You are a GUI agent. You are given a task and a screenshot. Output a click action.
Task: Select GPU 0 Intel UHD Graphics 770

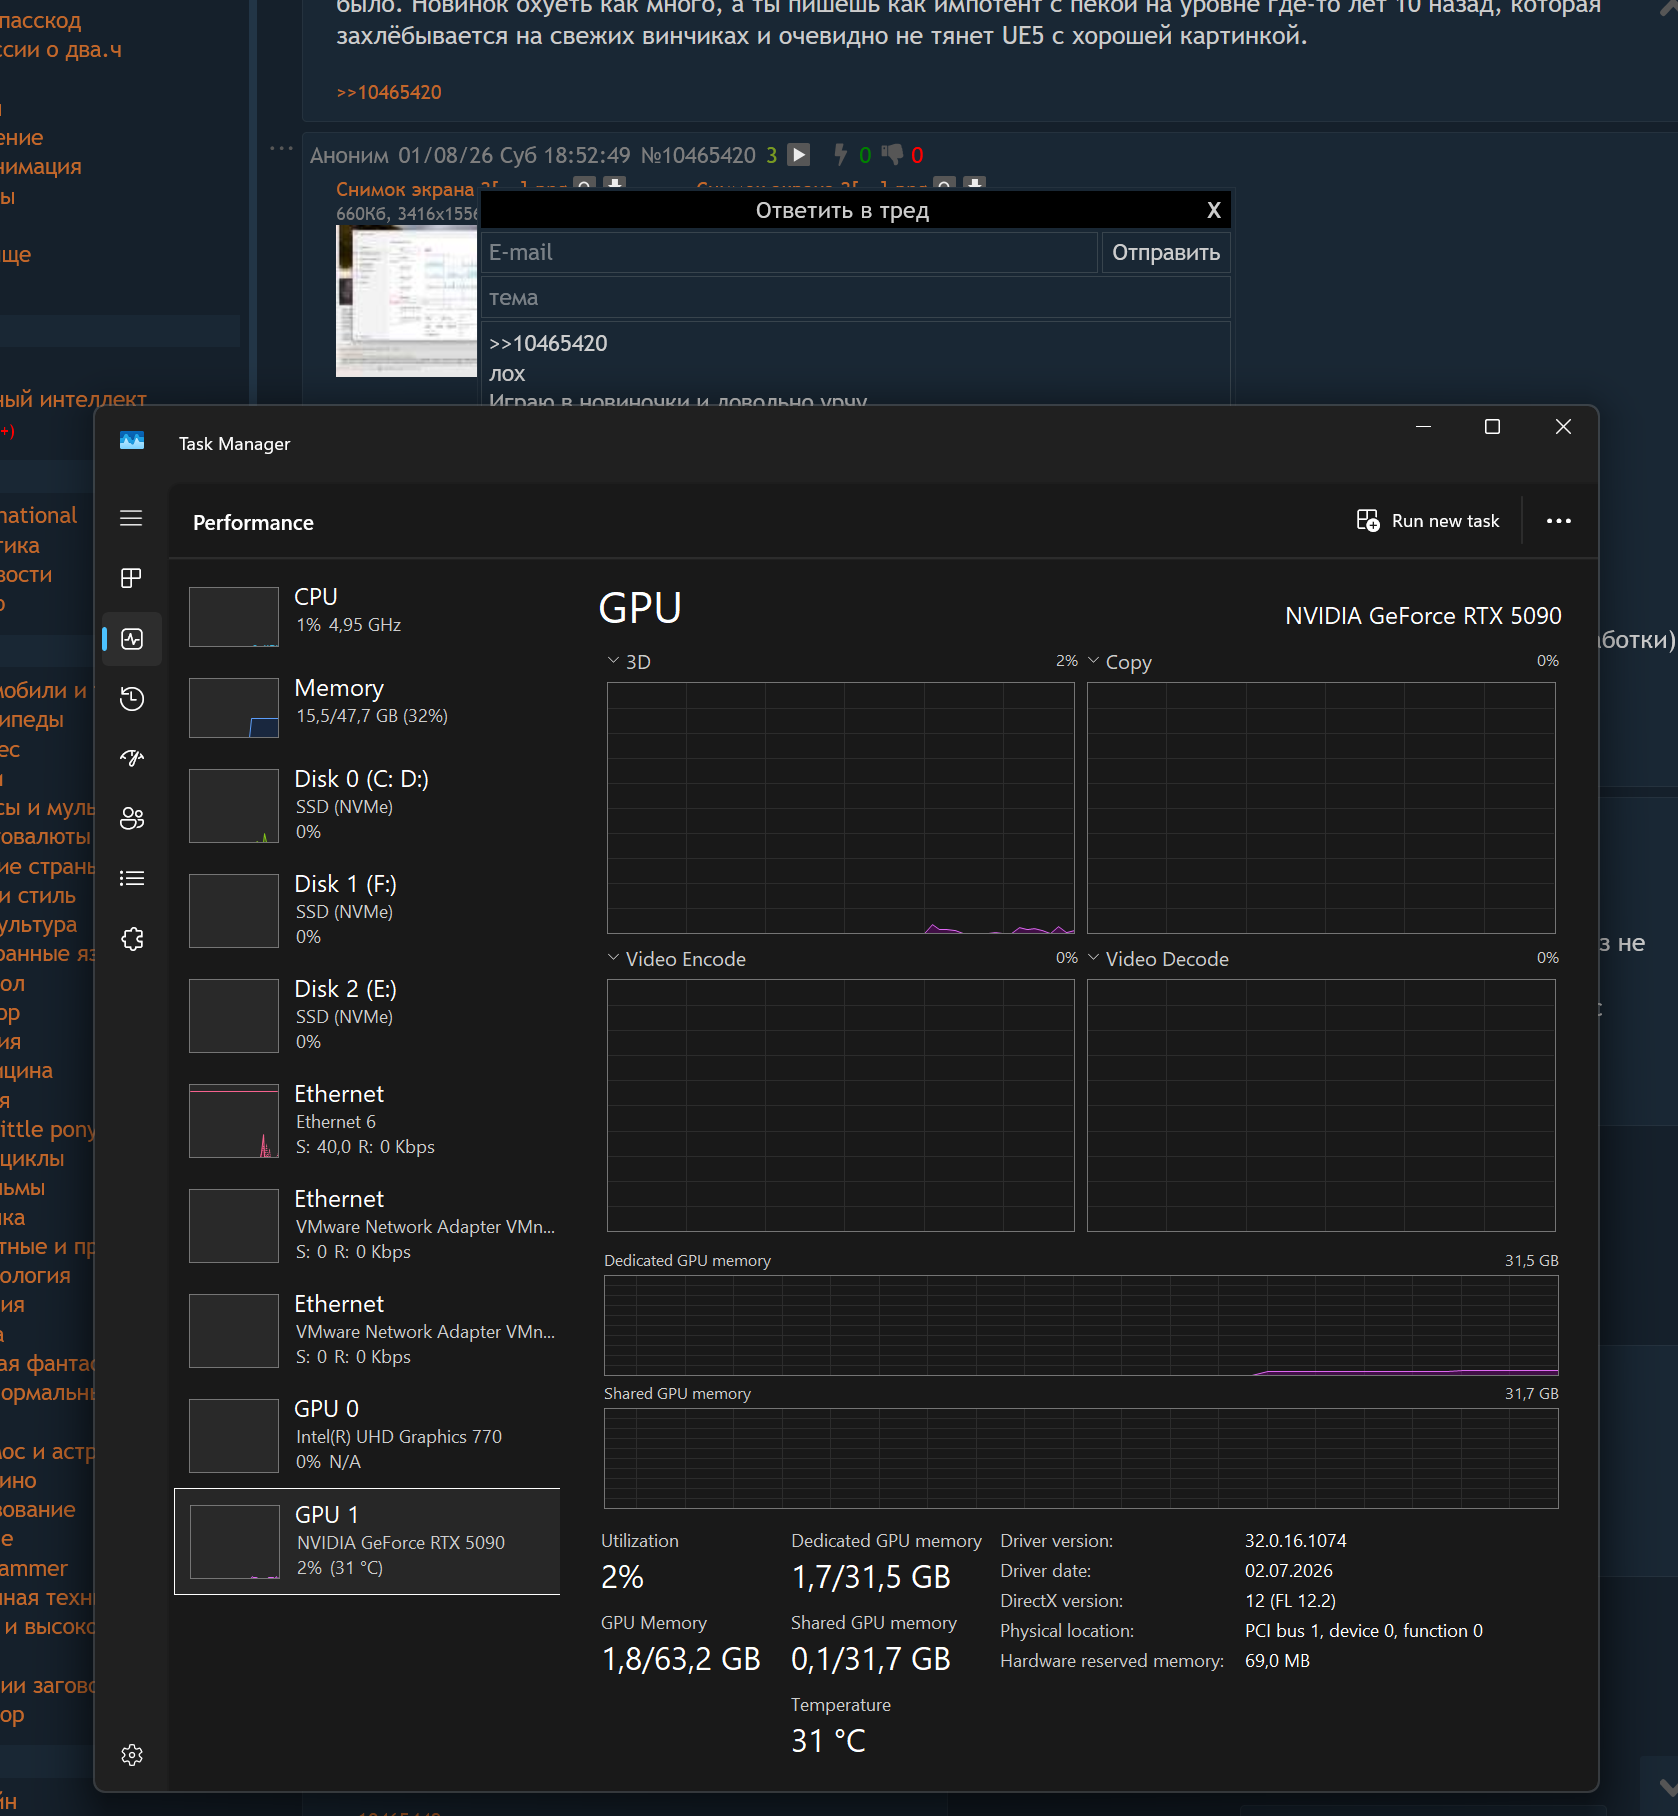point(367,1436)
